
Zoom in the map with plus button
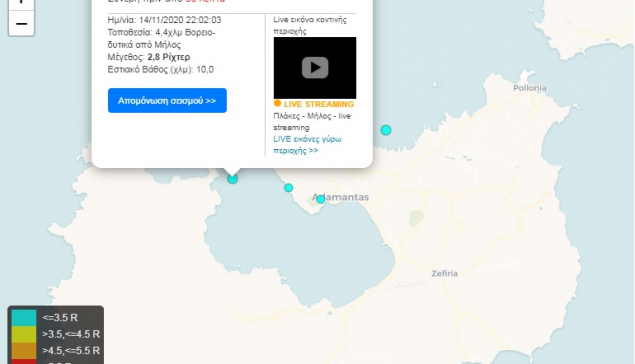click(21, 4)
